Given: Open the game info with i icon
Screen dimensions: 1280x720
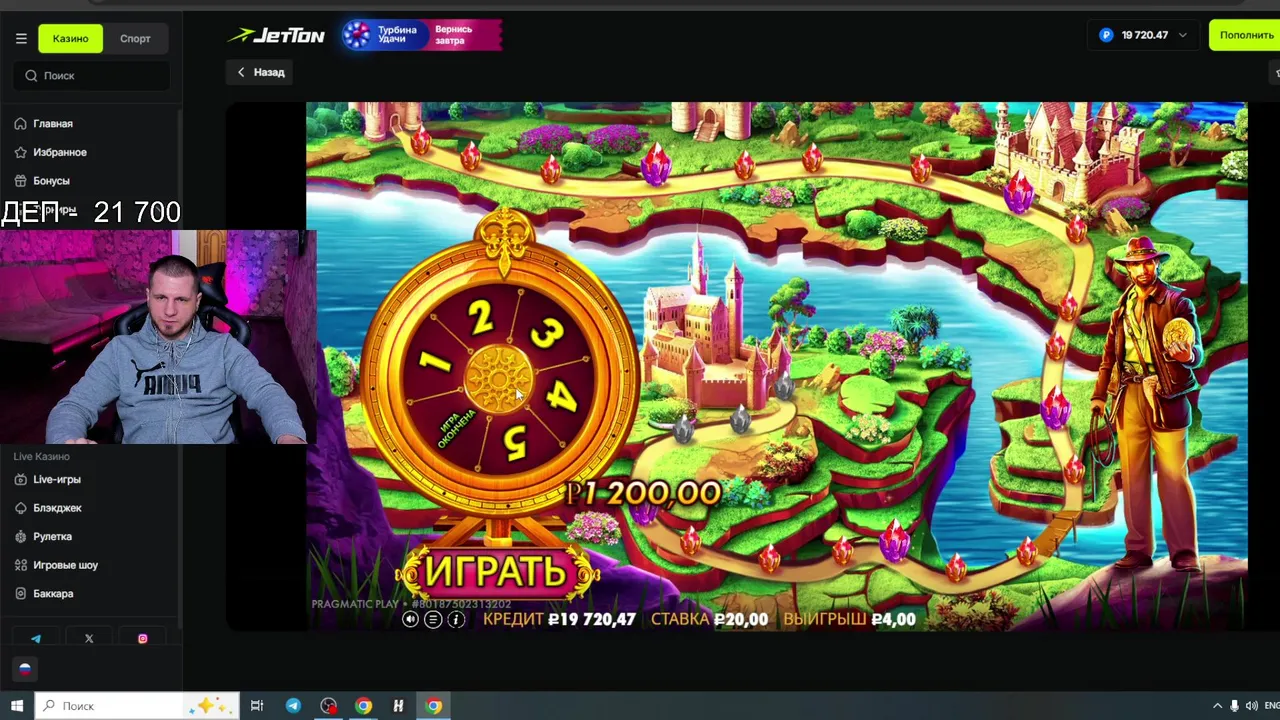Looking at the screenshot, I should (456, 620).
